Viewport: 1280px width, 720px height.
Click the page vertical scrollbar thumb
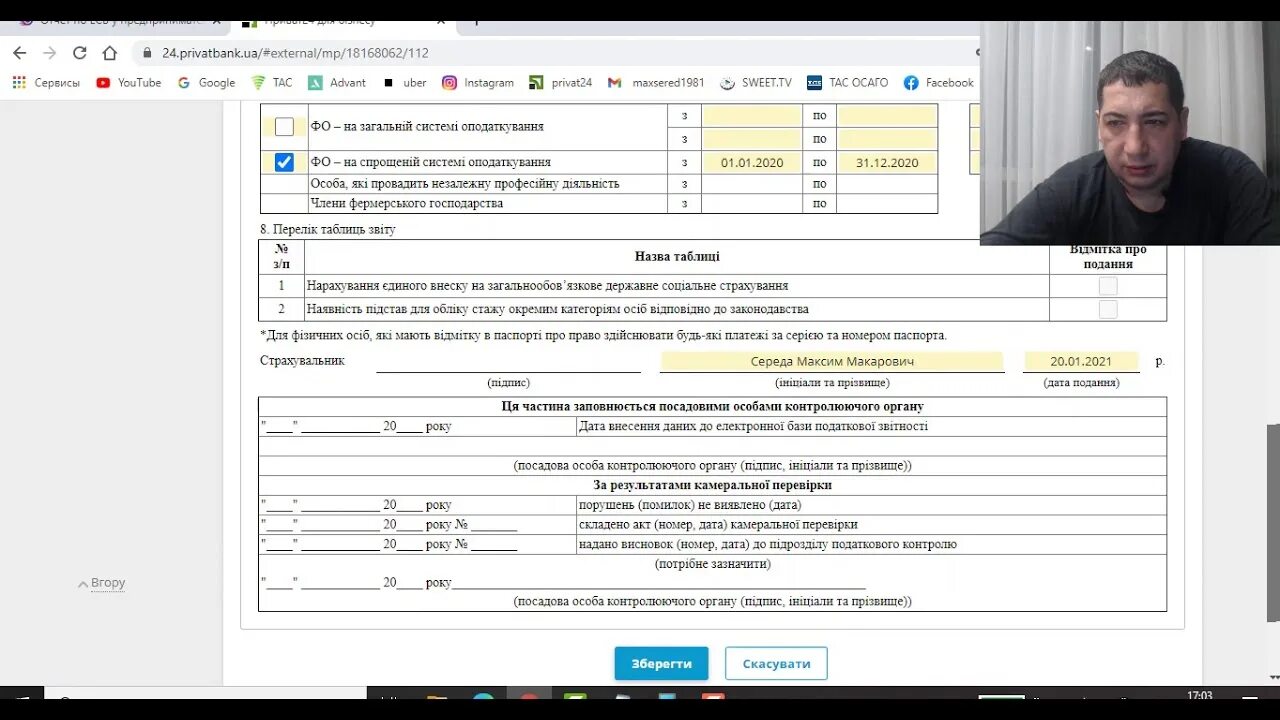point(1273,523)
